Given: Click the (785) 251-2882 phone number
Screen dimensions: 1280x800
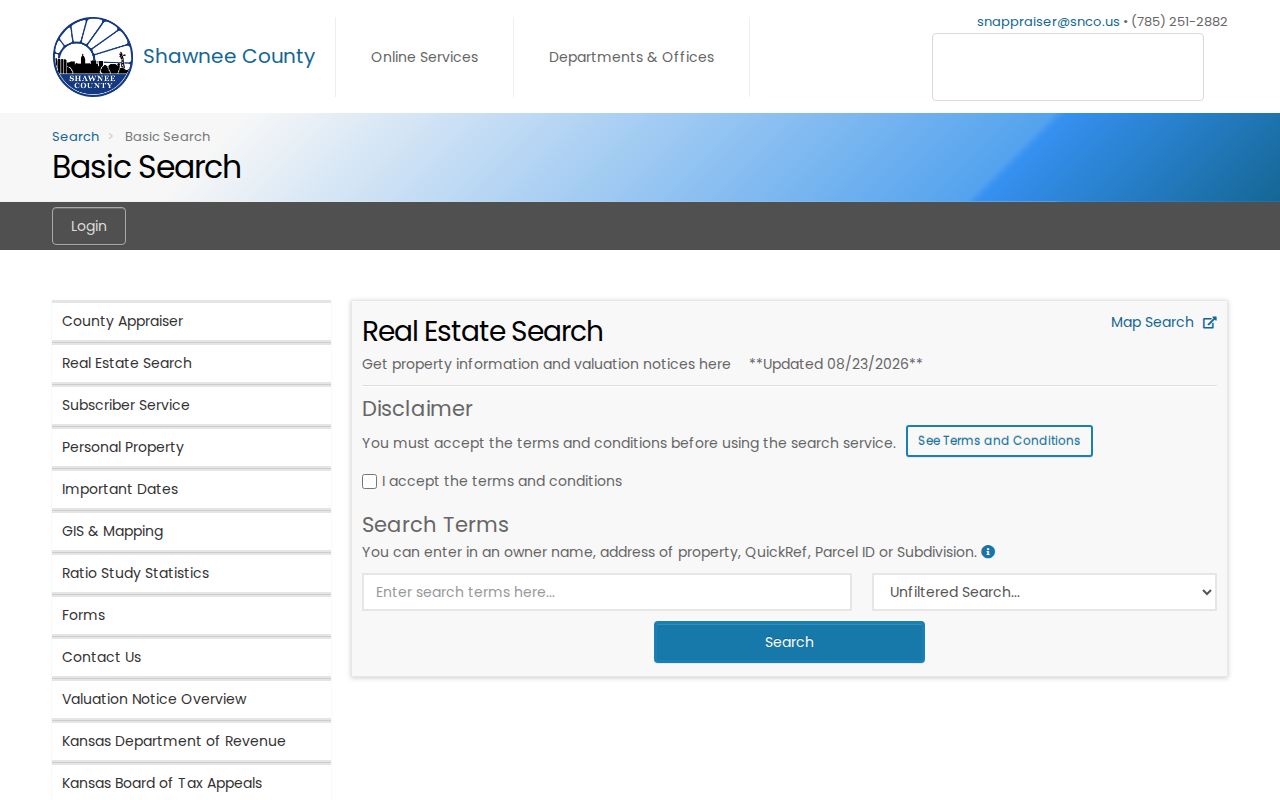Looking at the screenshot, I should coord(1179,21).
